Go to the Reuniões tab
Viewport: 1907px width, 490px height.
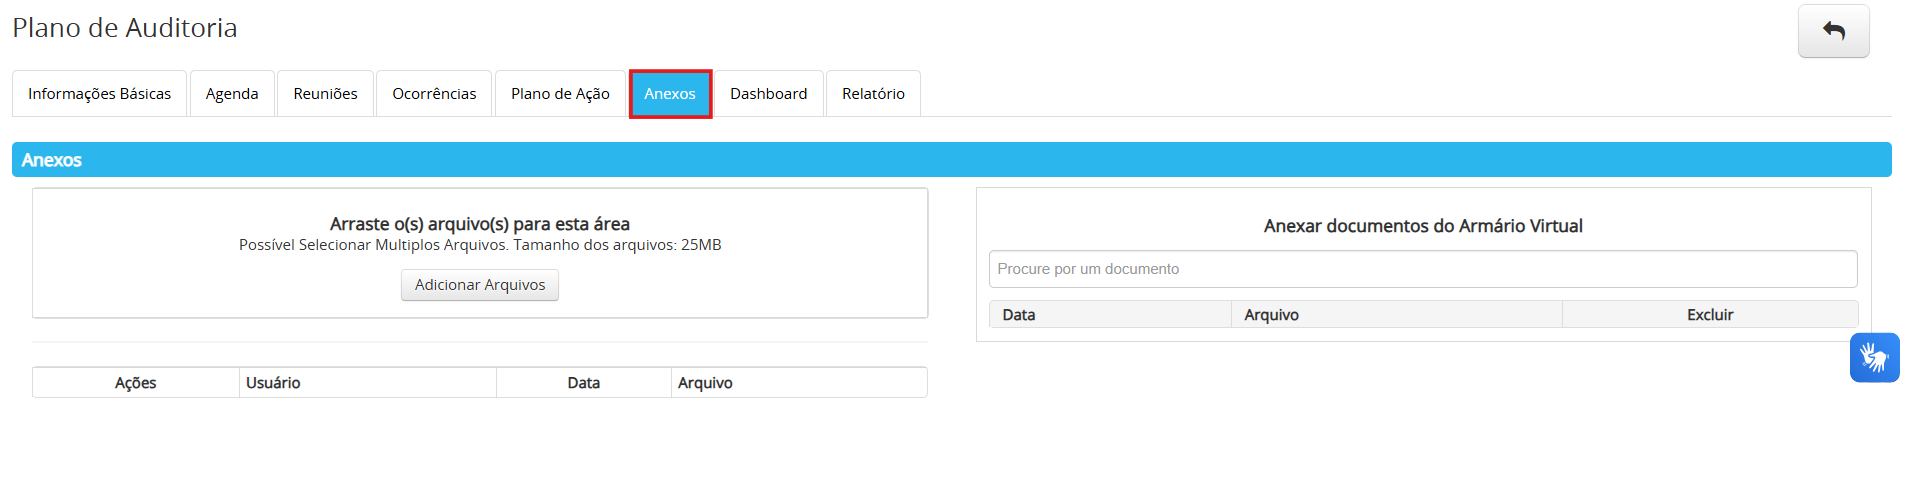[x=325, y=94]
